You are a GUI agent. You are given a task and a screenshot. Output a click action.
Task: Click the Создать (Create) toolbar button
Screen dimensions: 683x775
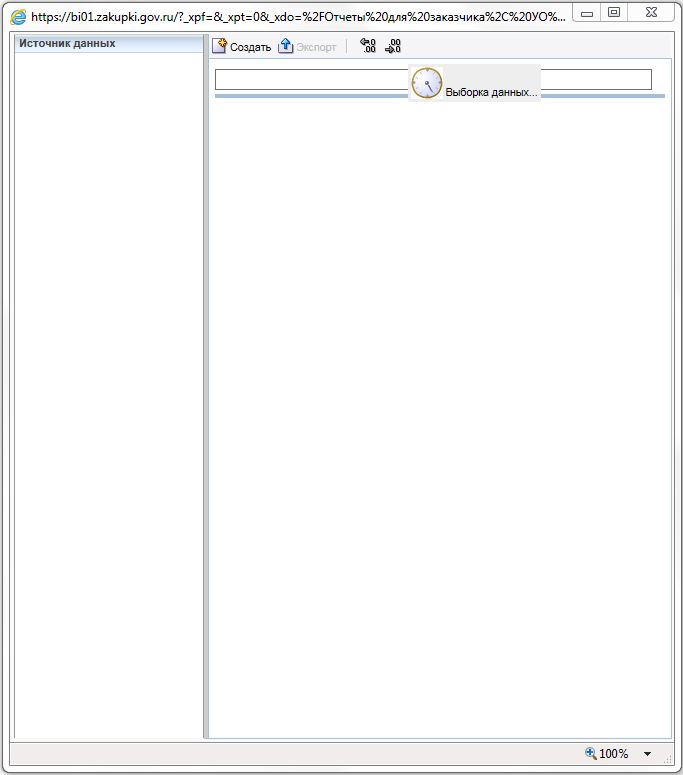[242, 47]
